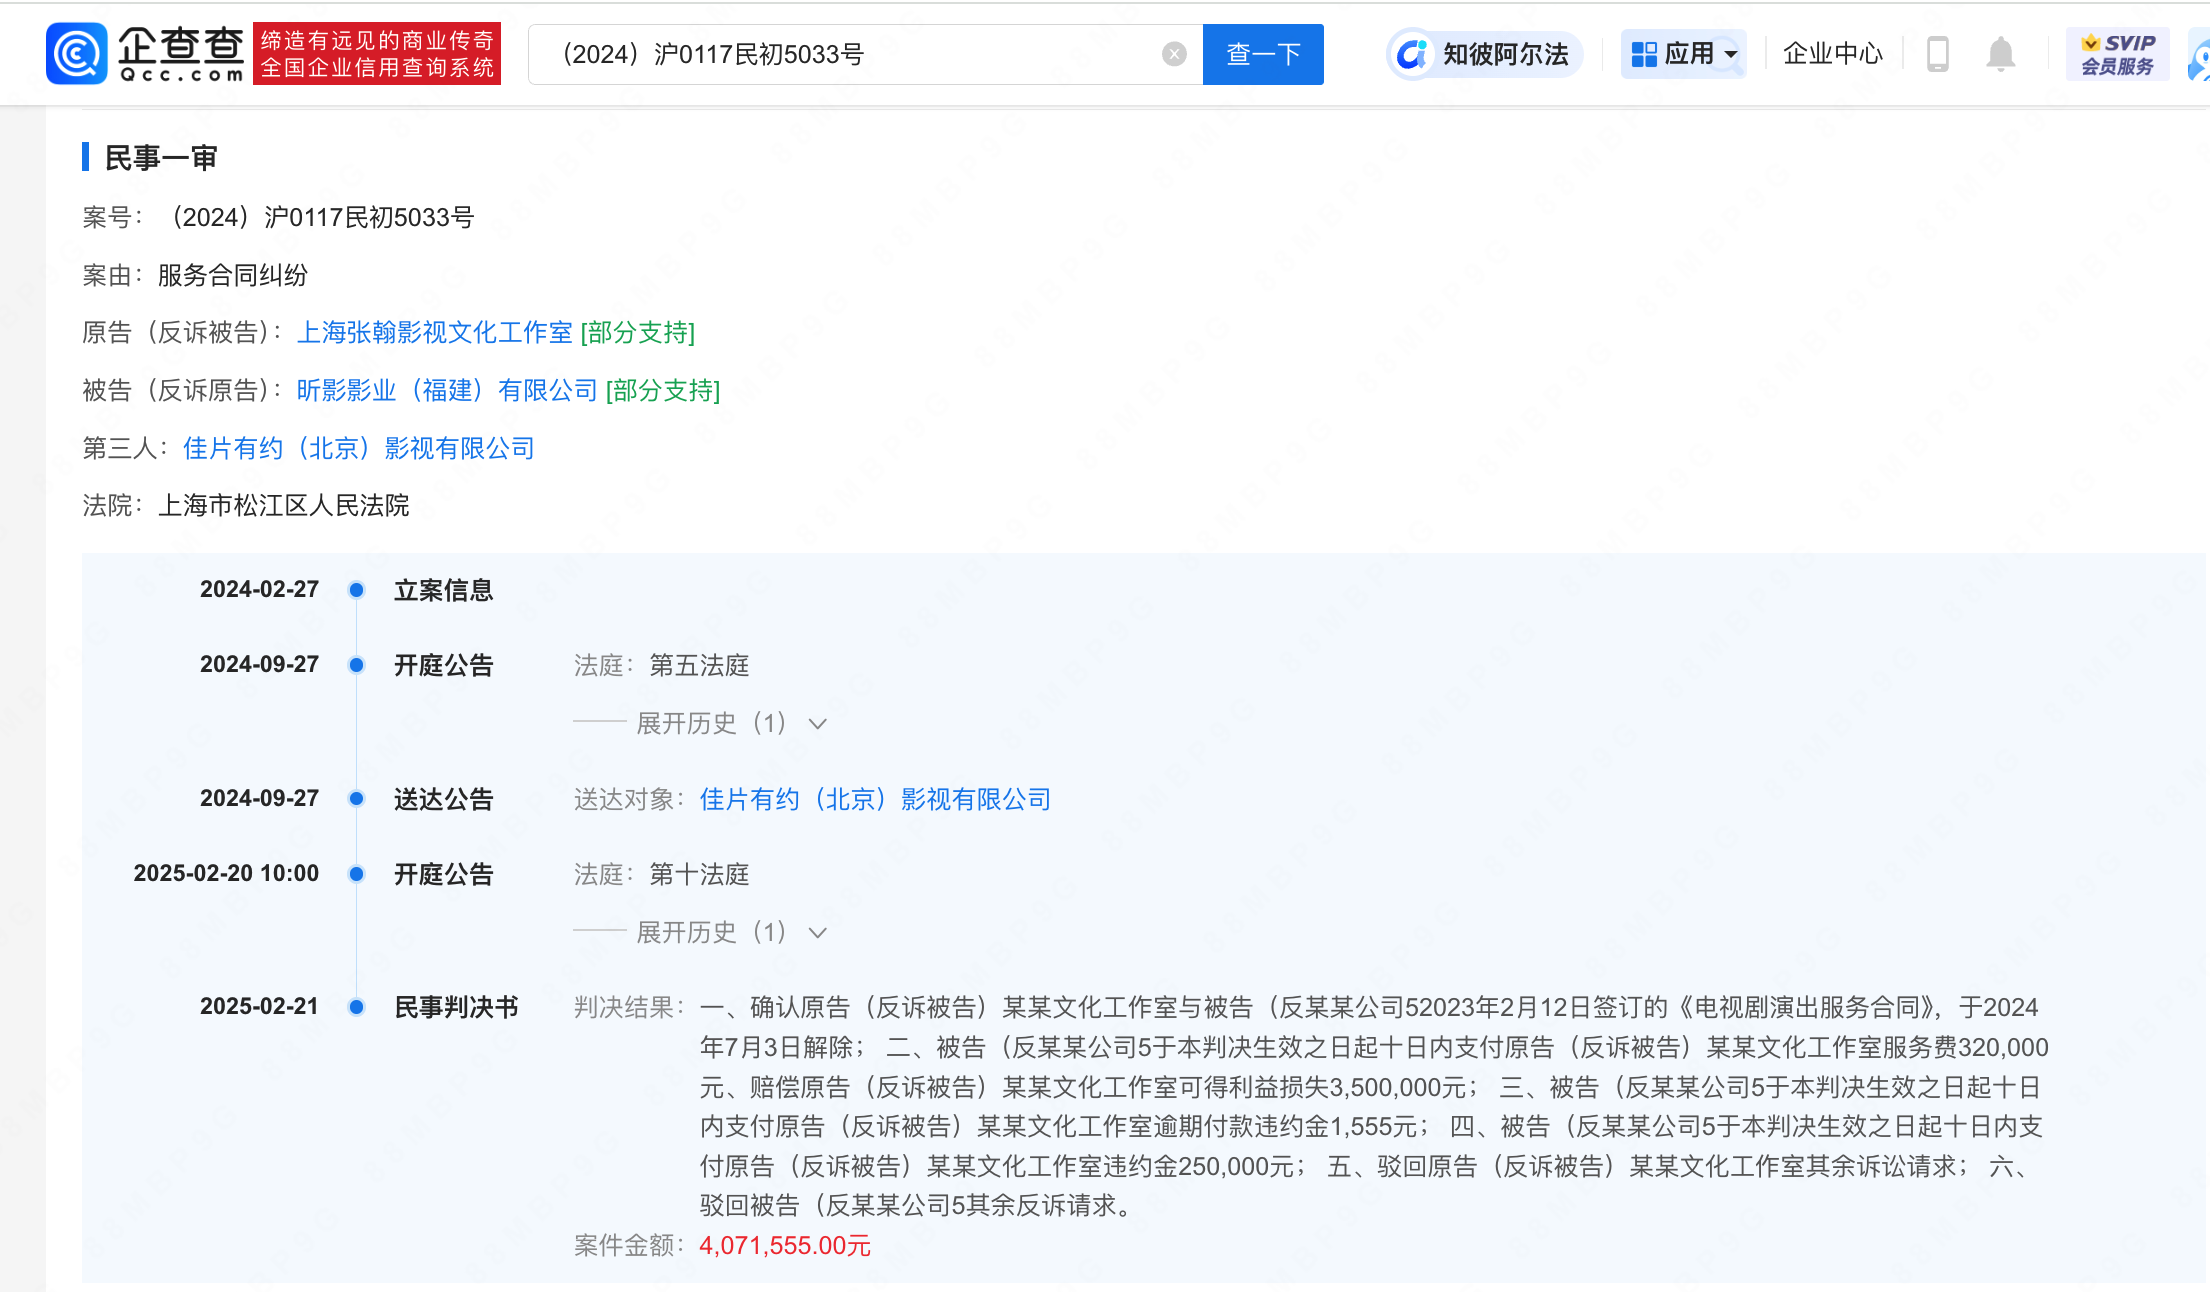The height and width of the screenshot is (1292, 2210).
Task: Open plaintiff 上海张翰影视文化工作室 link
Action: pos(435,333)
